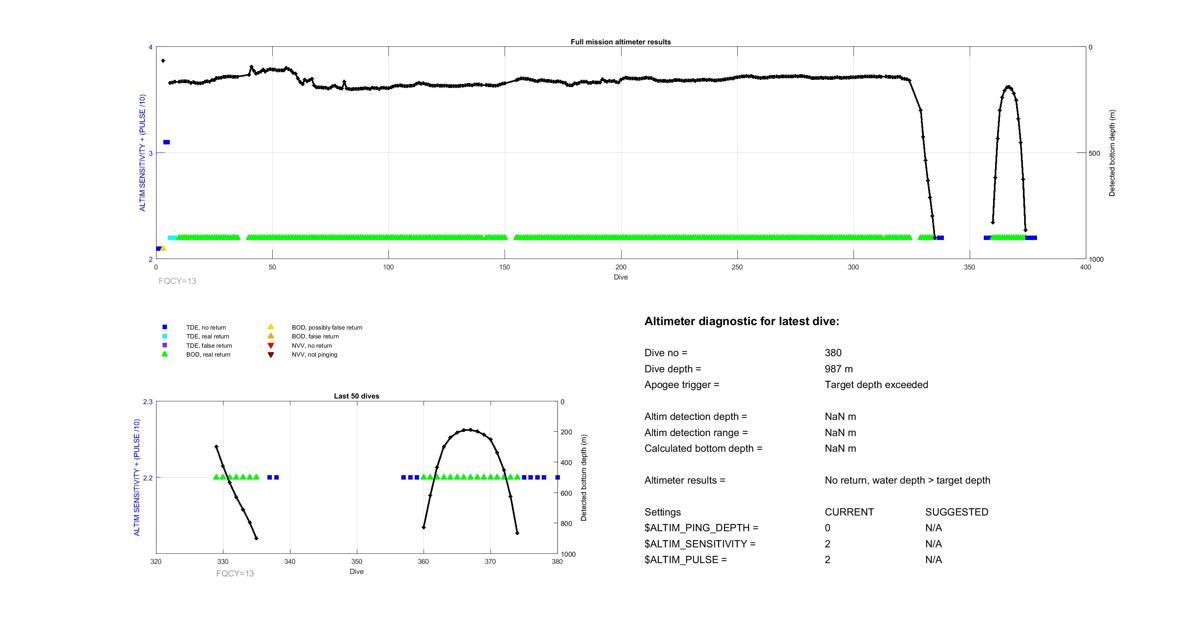Screen dimensions: 1200x622
Task: Click the 'Last 50 dives' plot title
Action: pos(357,396)
